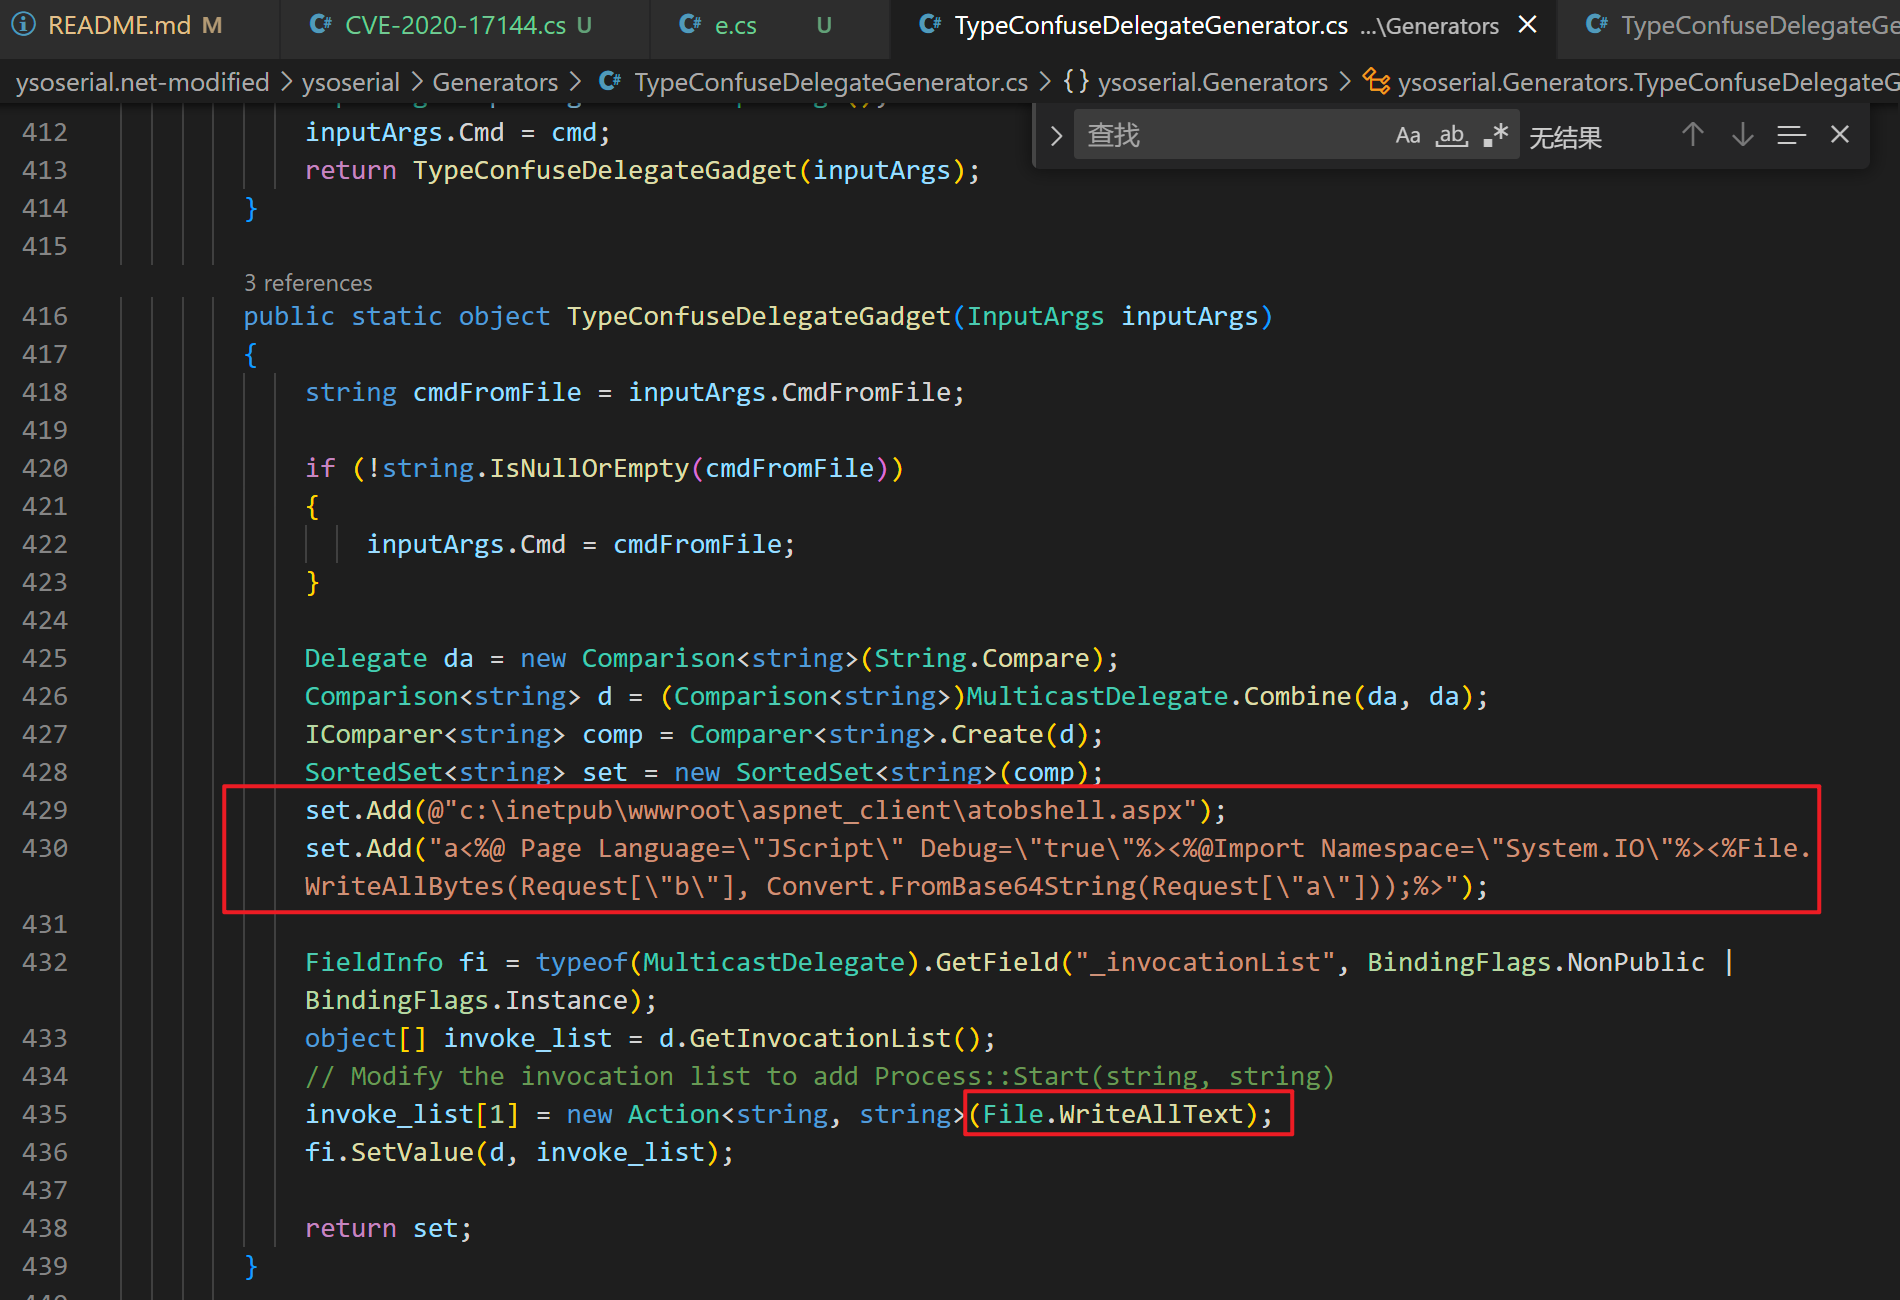Image resolution: width=1900 pixels, height=1300 pixels.
Task: Click the C# icon on CVE-2020-17144.cs tab
Action: pos(320,24)
